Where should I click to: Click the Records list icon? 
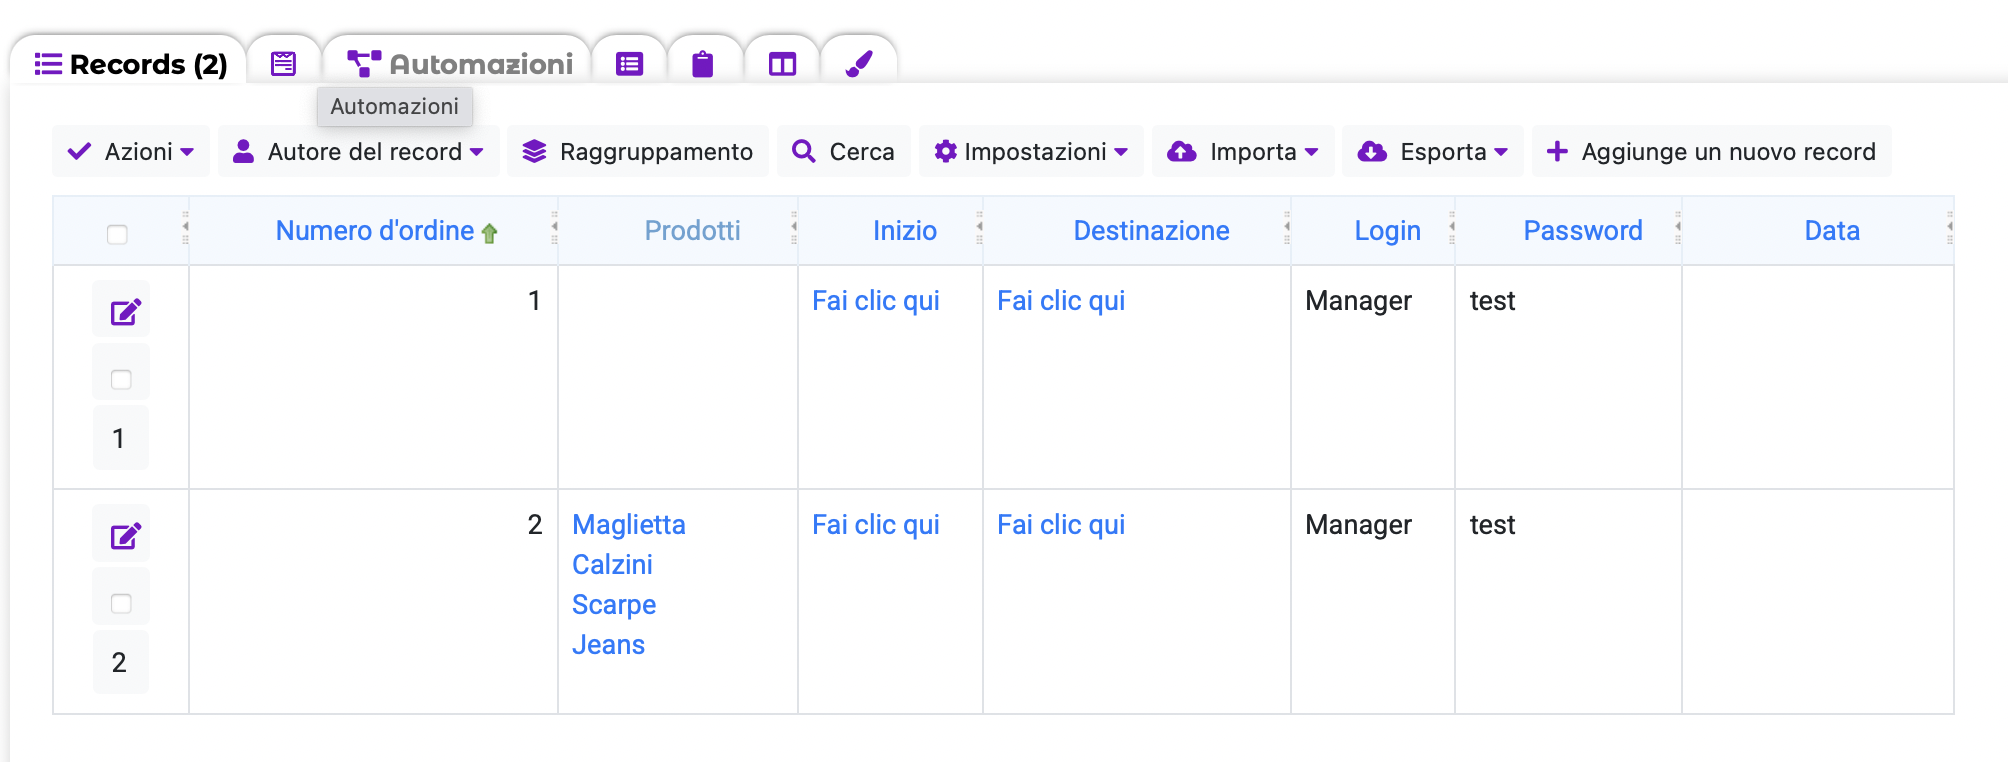48,64
